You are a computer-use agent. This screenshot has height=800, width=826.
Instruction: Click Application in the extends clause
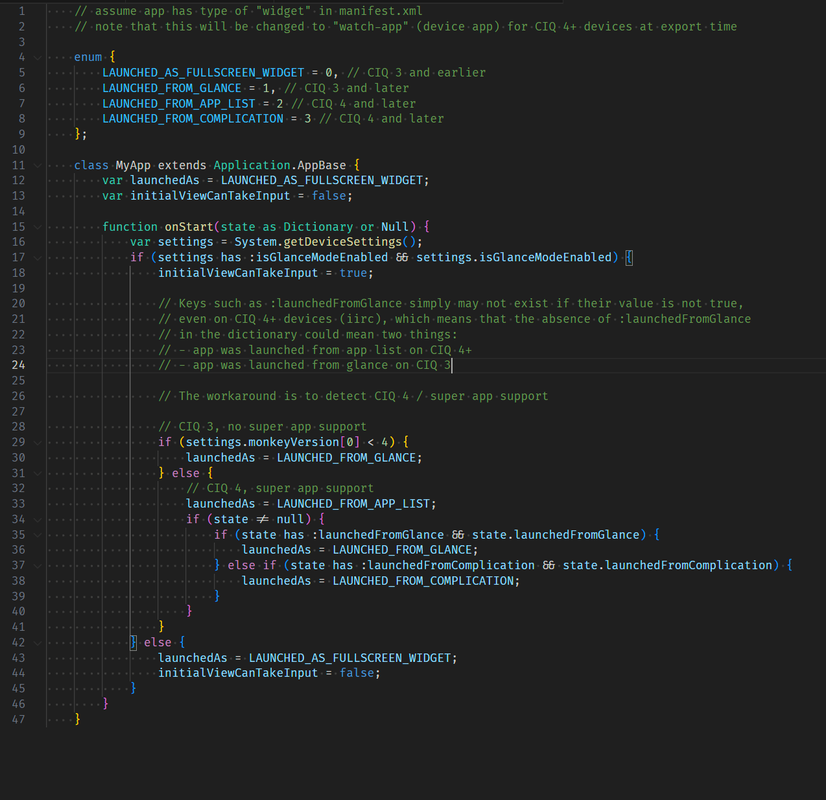(x=252, y=165)
